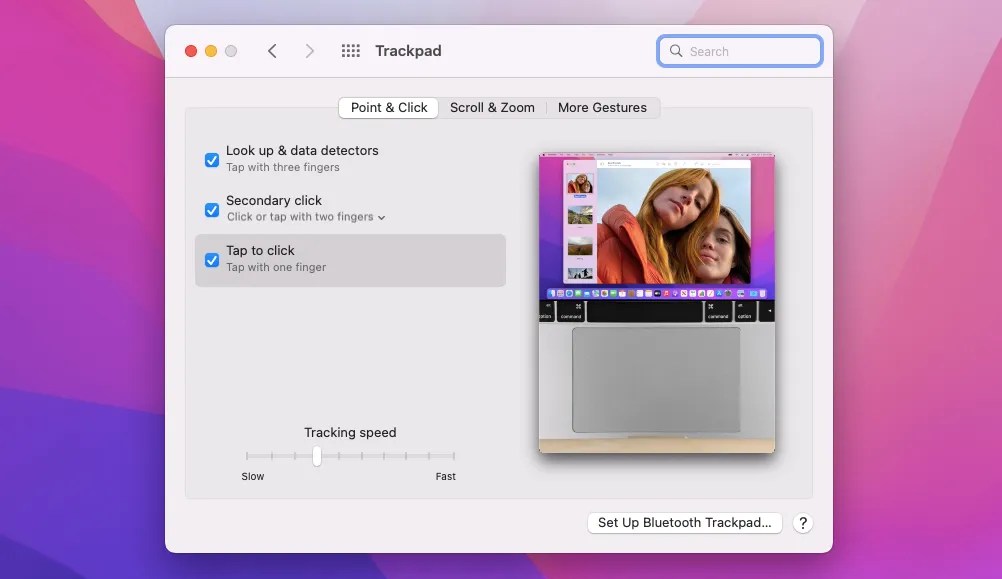
Task: Click the back navigation chevron
Action: click(x=272, y=50)
